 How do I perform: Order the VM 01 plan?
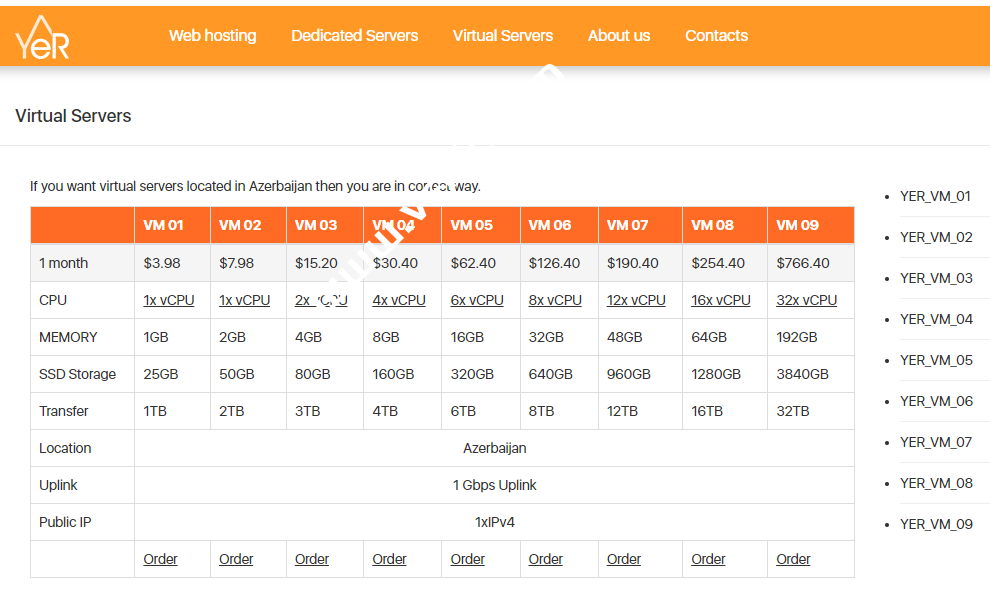[x=160, y=558]
